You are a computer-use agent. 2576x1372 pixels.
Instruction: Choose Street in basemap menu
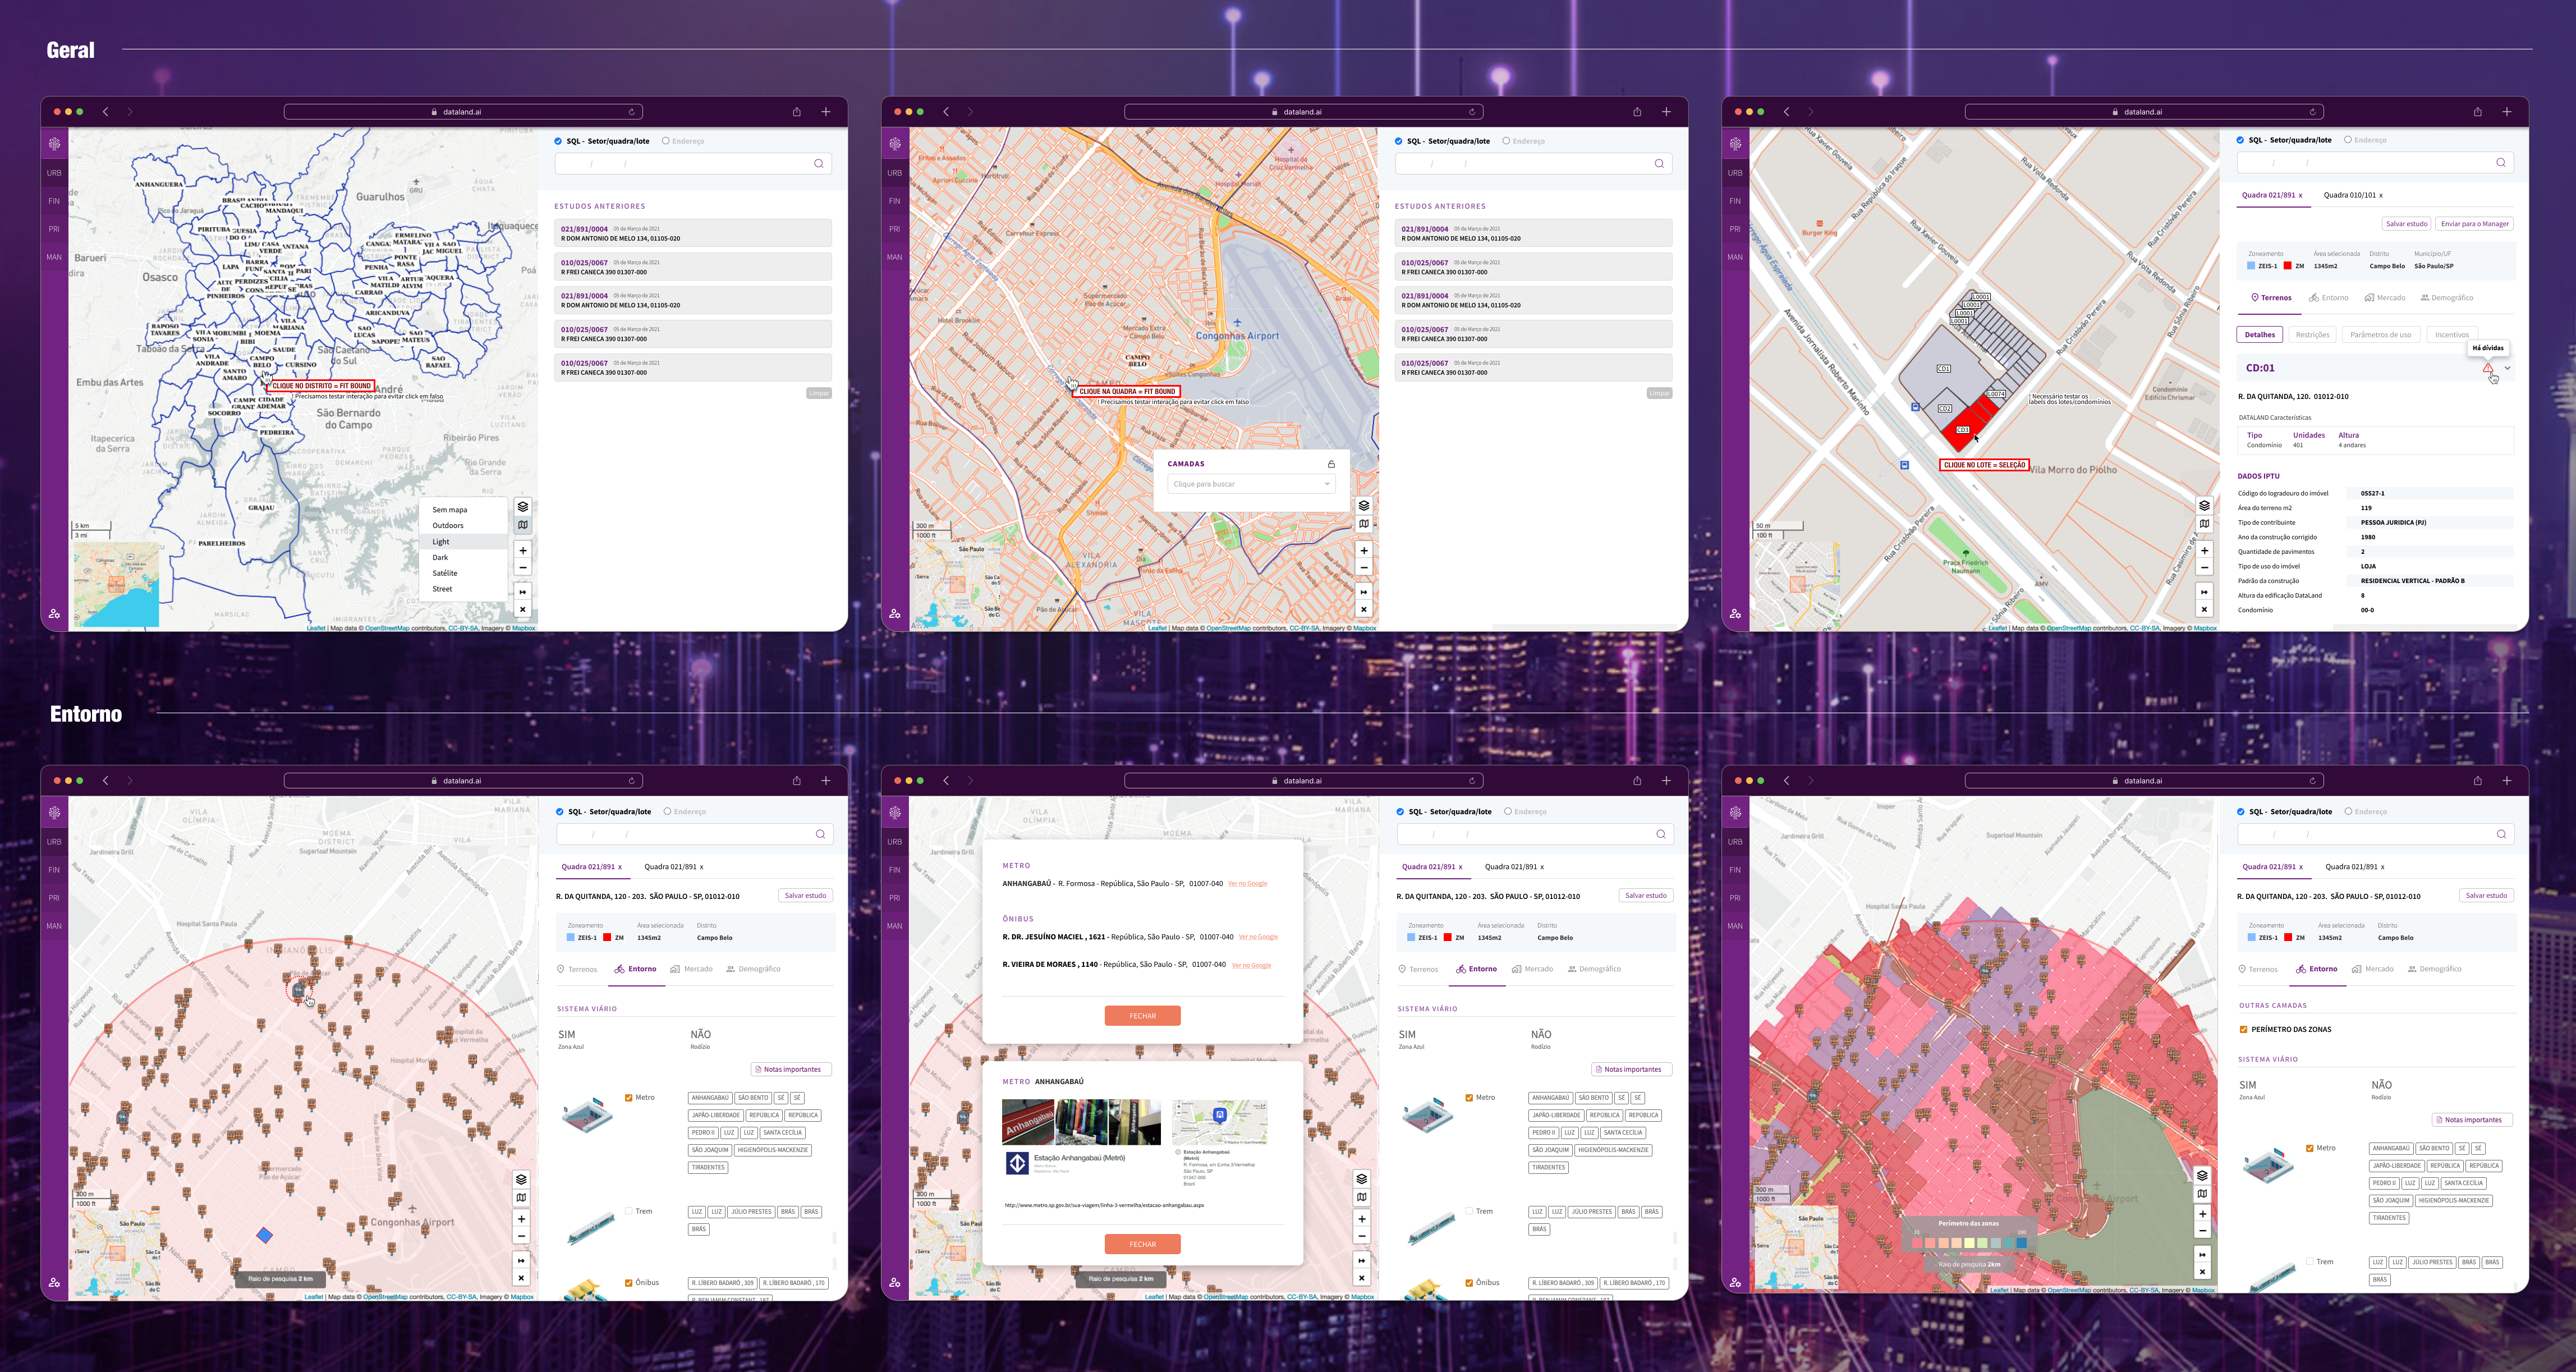coord(442,589)
